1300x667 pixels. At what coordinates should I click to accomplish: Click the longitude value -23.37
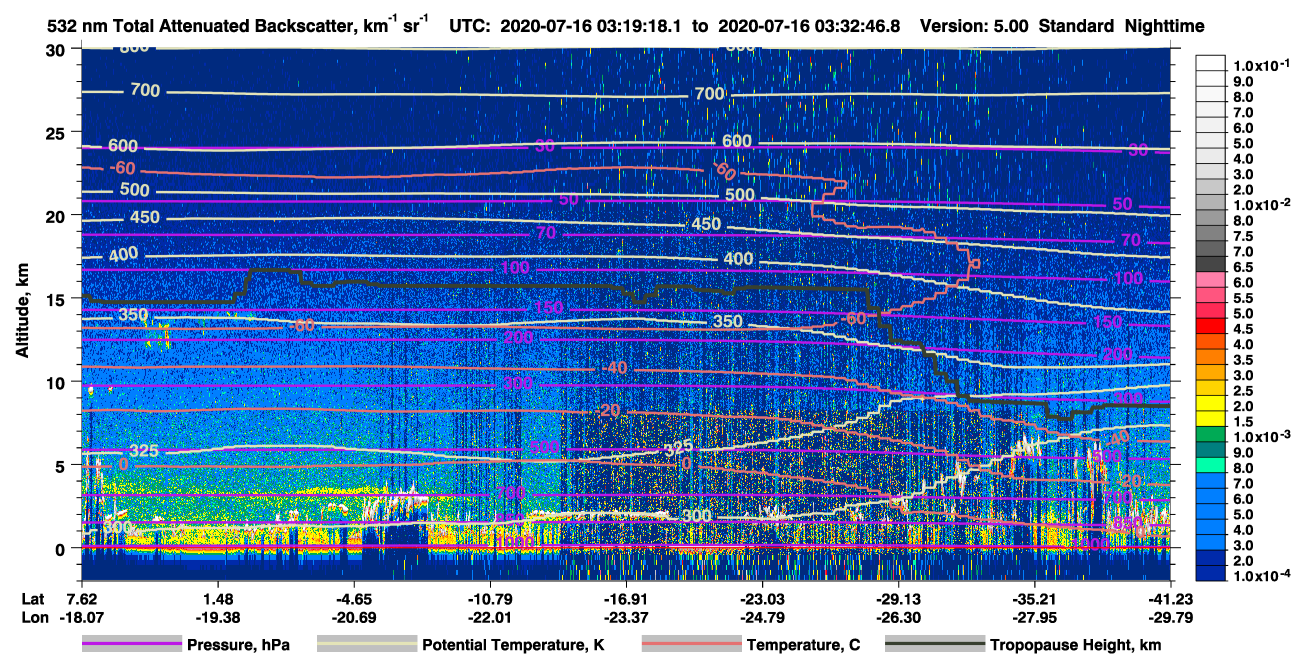(625, 617)
